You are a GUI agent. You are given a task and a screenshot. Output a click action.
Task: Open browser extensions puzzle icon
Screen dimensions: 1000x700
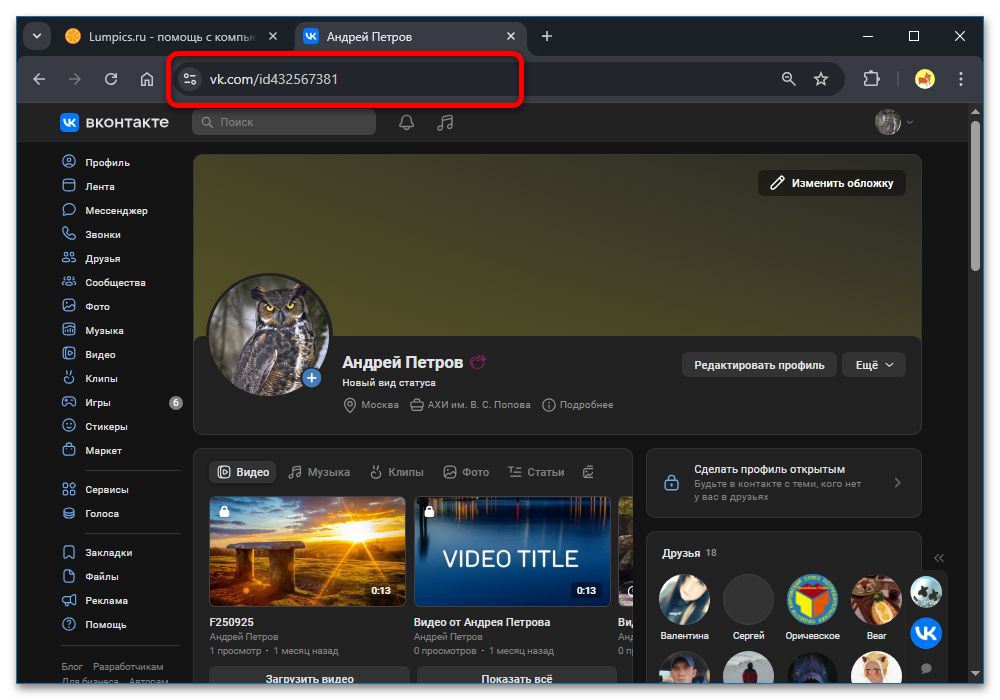(x=871, y=79)
